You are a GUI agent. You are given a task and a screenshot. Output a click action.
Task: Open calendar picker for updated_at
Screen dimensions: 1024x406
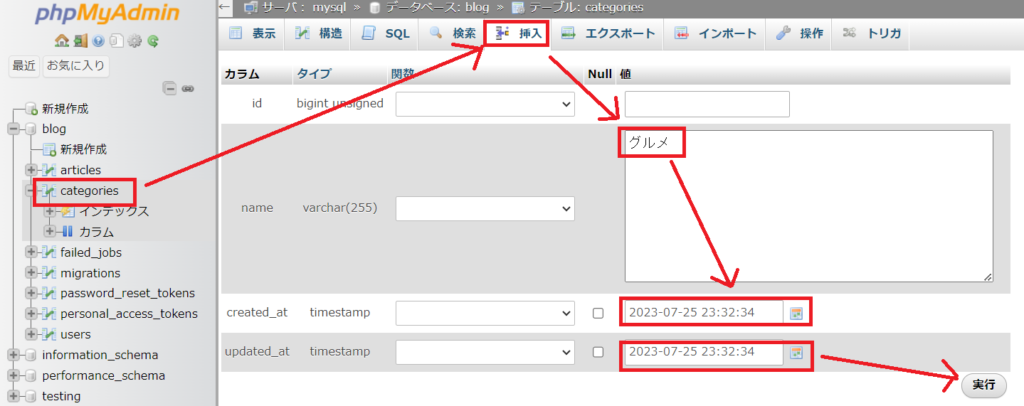[x=795, y=353]
